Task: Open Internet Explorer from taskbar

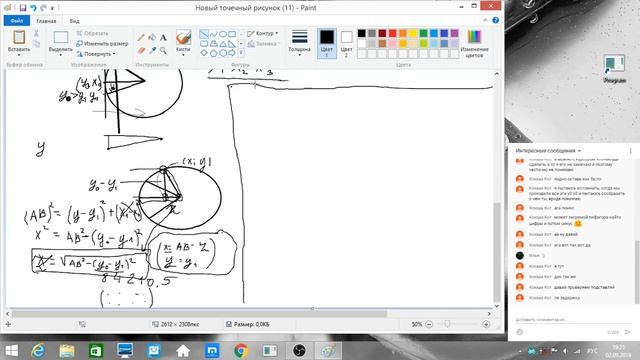Action: point(38,351)
